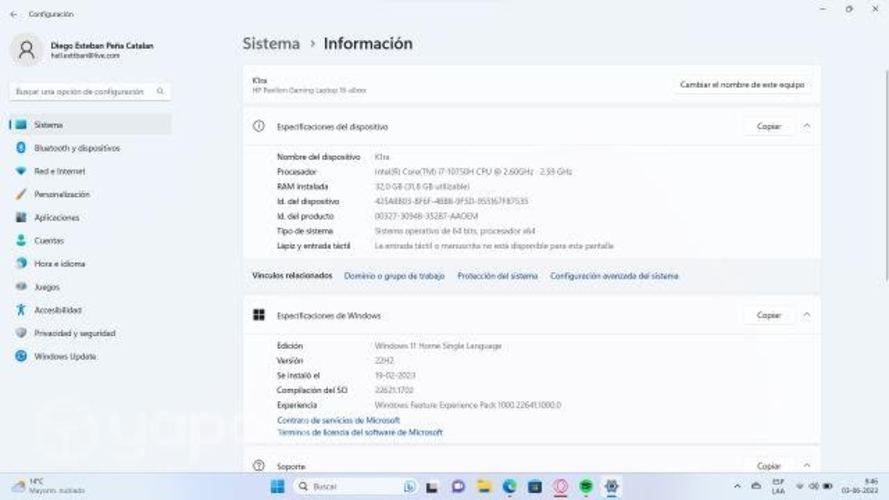
Task: Click the Windows Update sidebar icon
Action: 20,356
